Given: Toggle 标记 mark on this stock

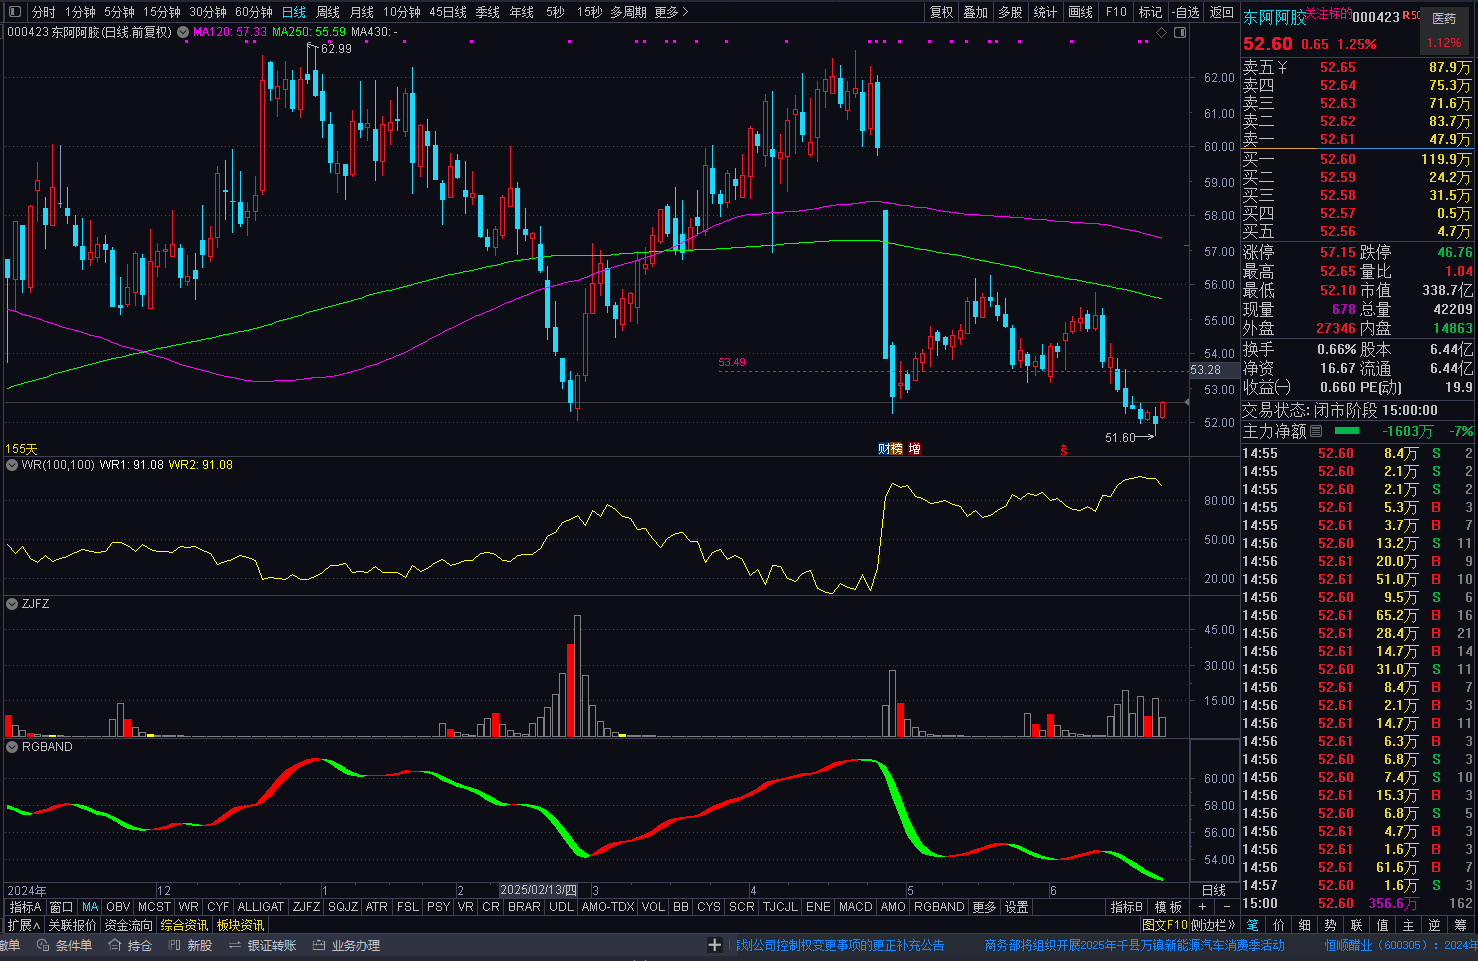Looking at the screenshot, I should 1151,12.
